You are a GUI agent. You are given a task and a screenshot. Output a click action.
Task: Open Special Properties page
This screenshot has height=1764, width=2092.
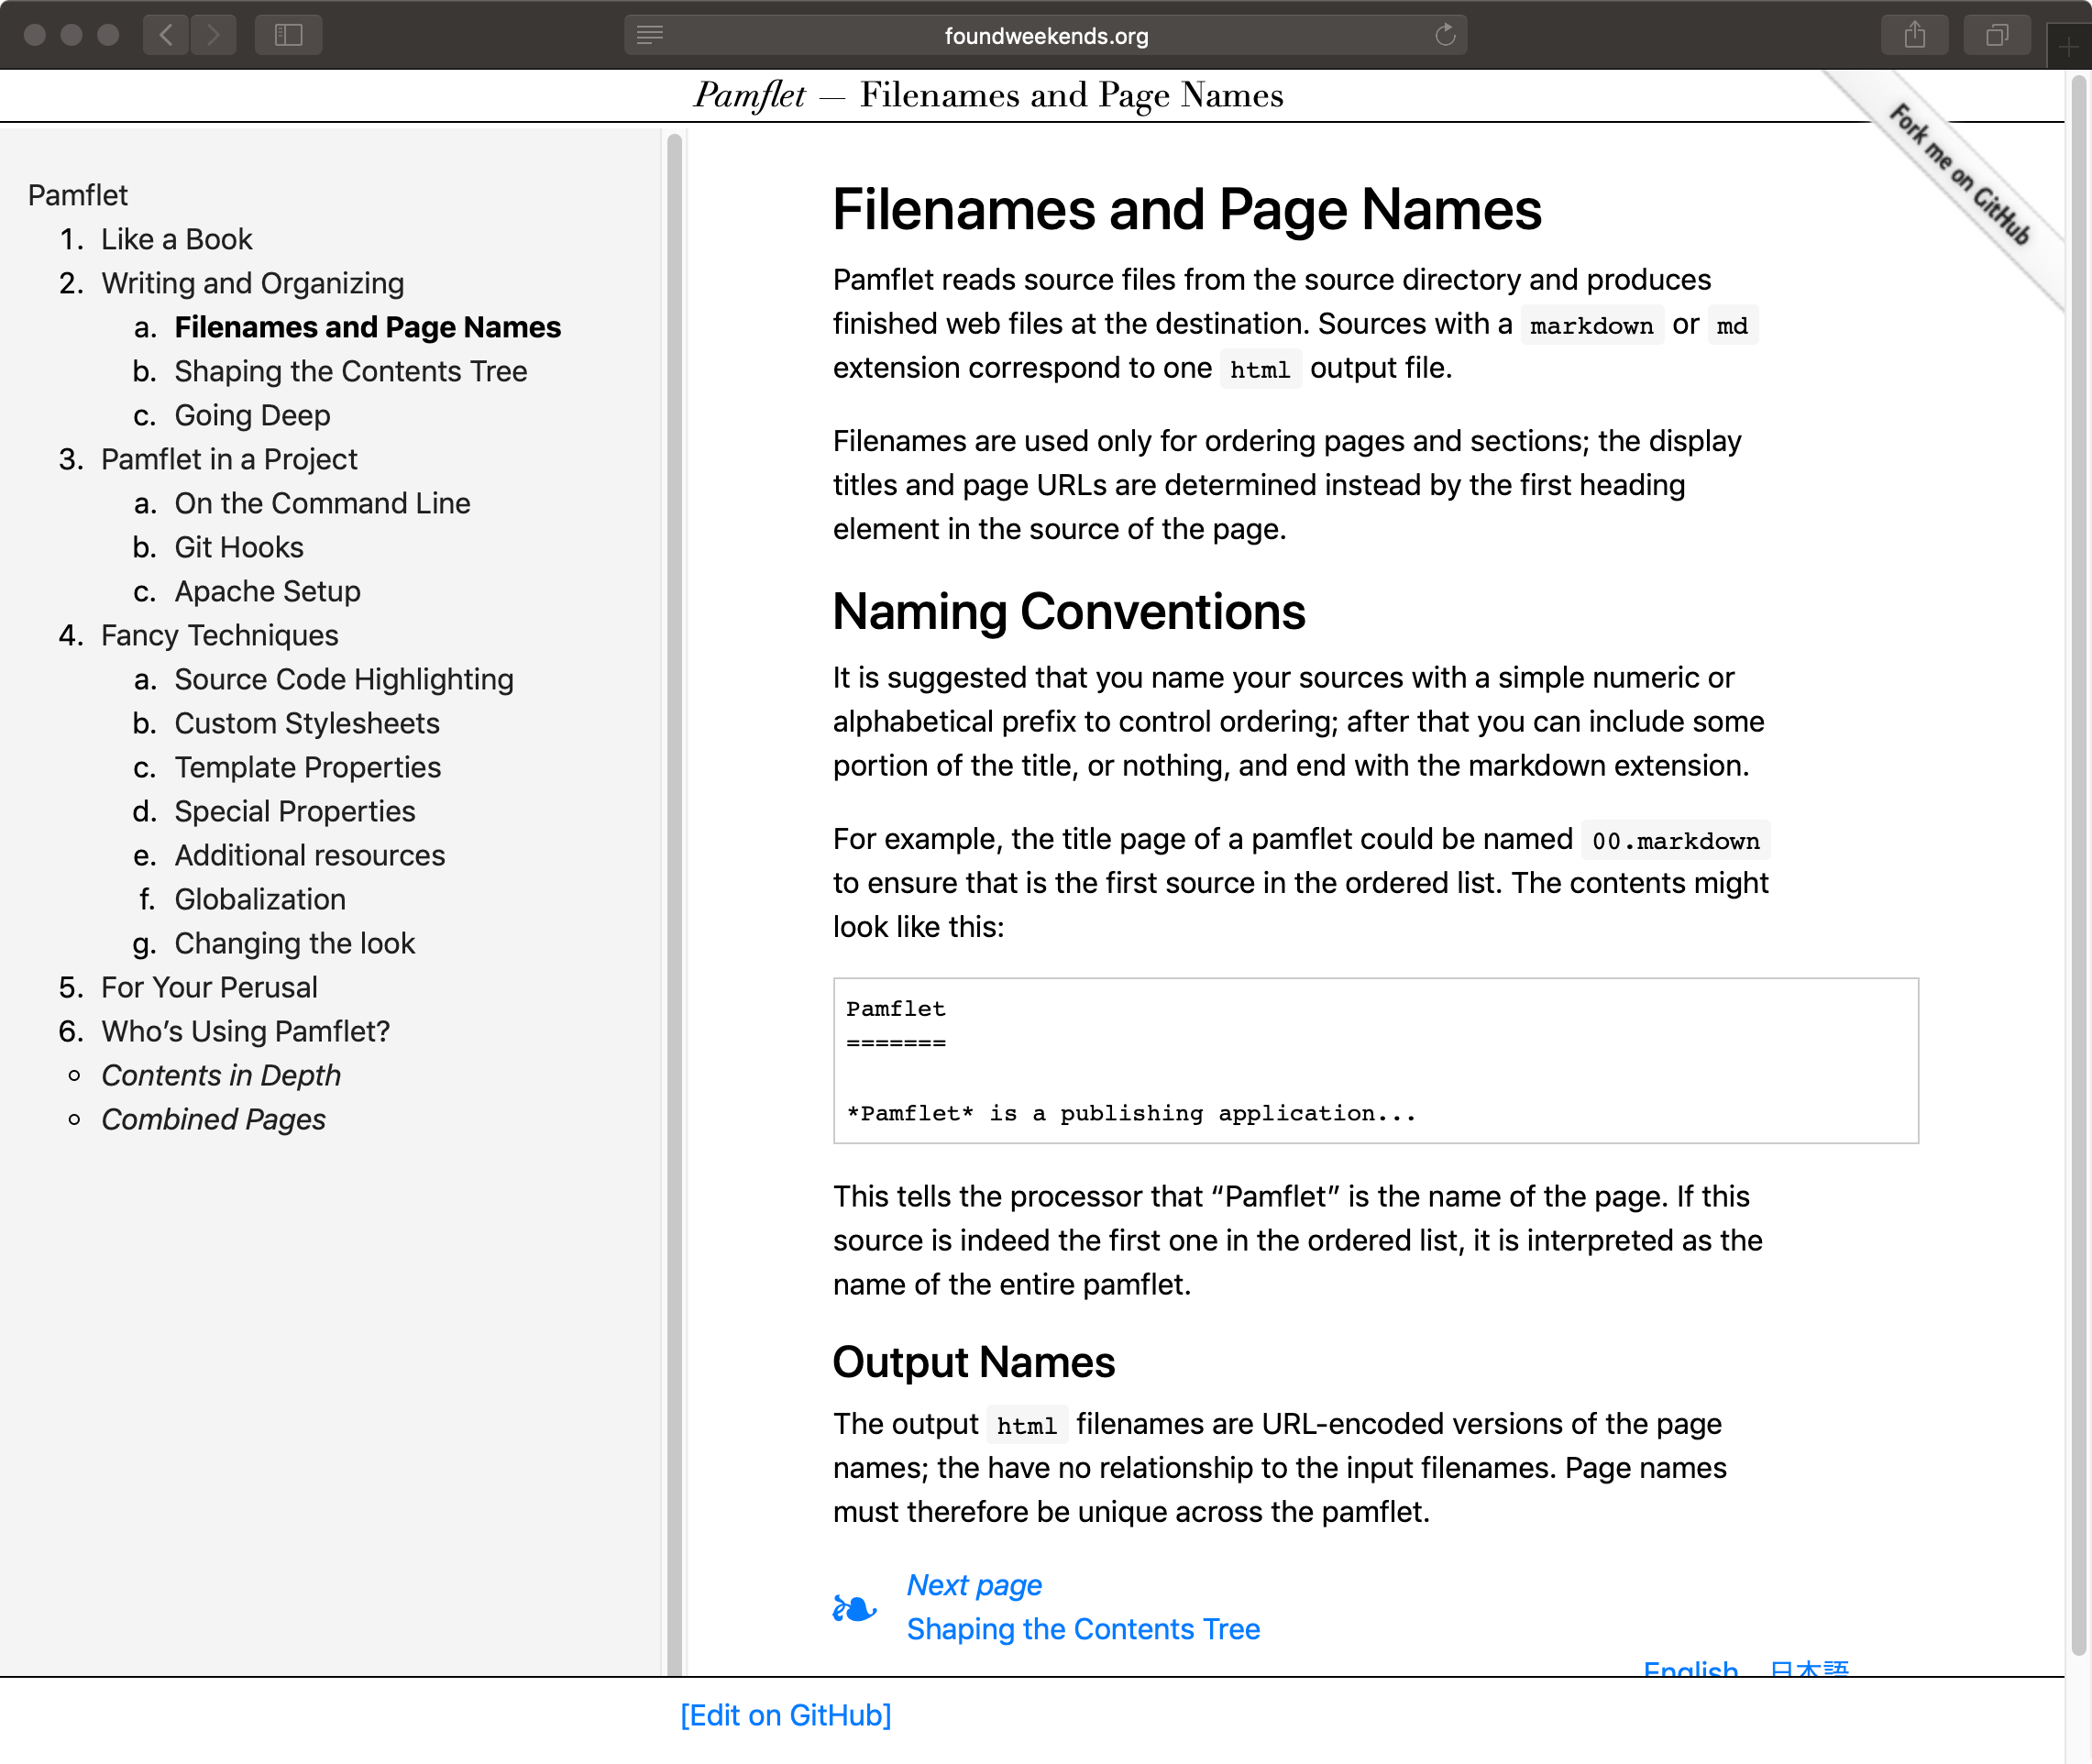pos(295,811)
